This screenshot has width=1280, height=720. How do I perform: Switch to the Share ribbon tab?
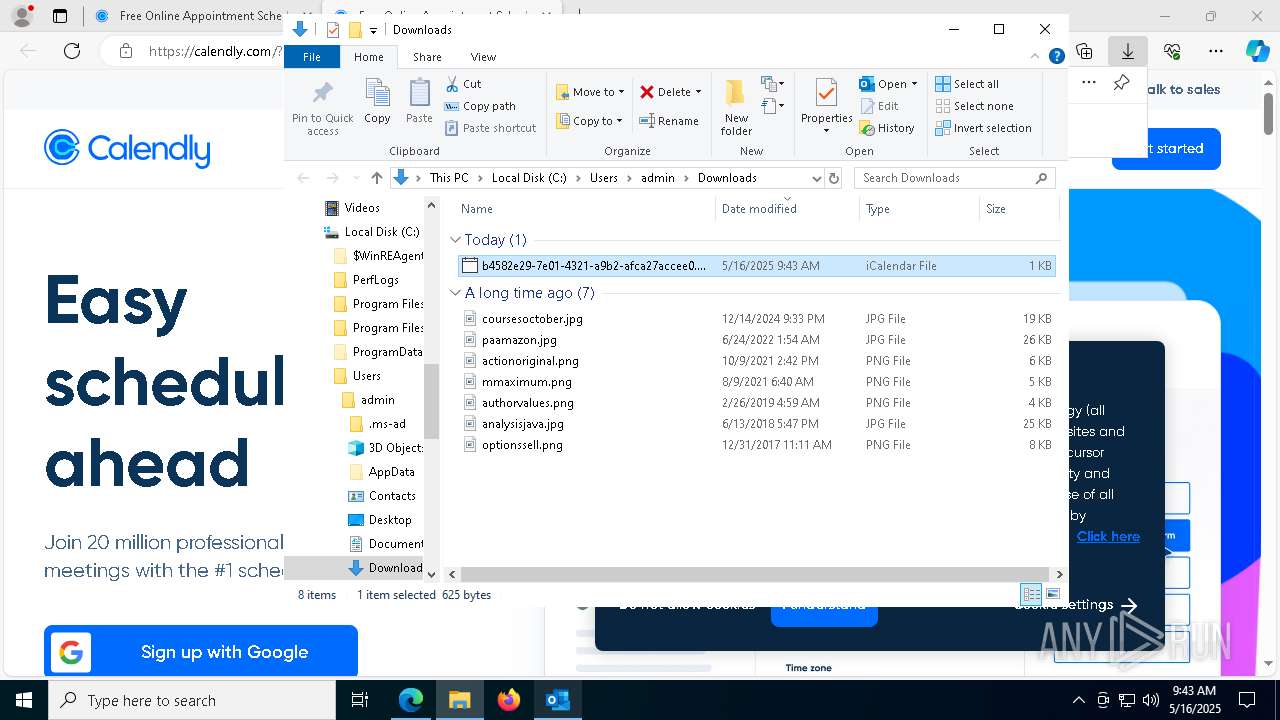click(x=427, y=57)
